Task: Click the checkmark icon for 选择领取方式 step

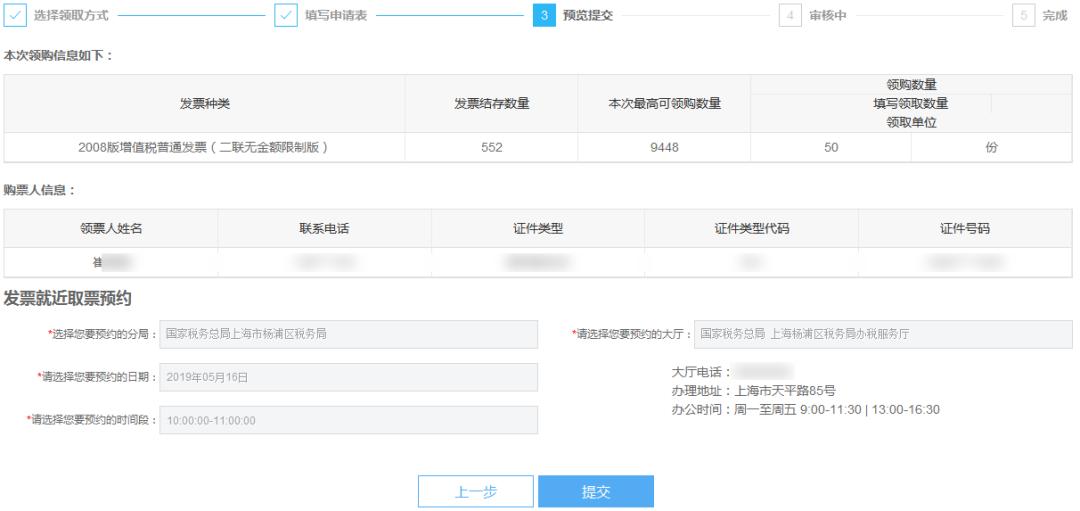Action: coord(14,17)
